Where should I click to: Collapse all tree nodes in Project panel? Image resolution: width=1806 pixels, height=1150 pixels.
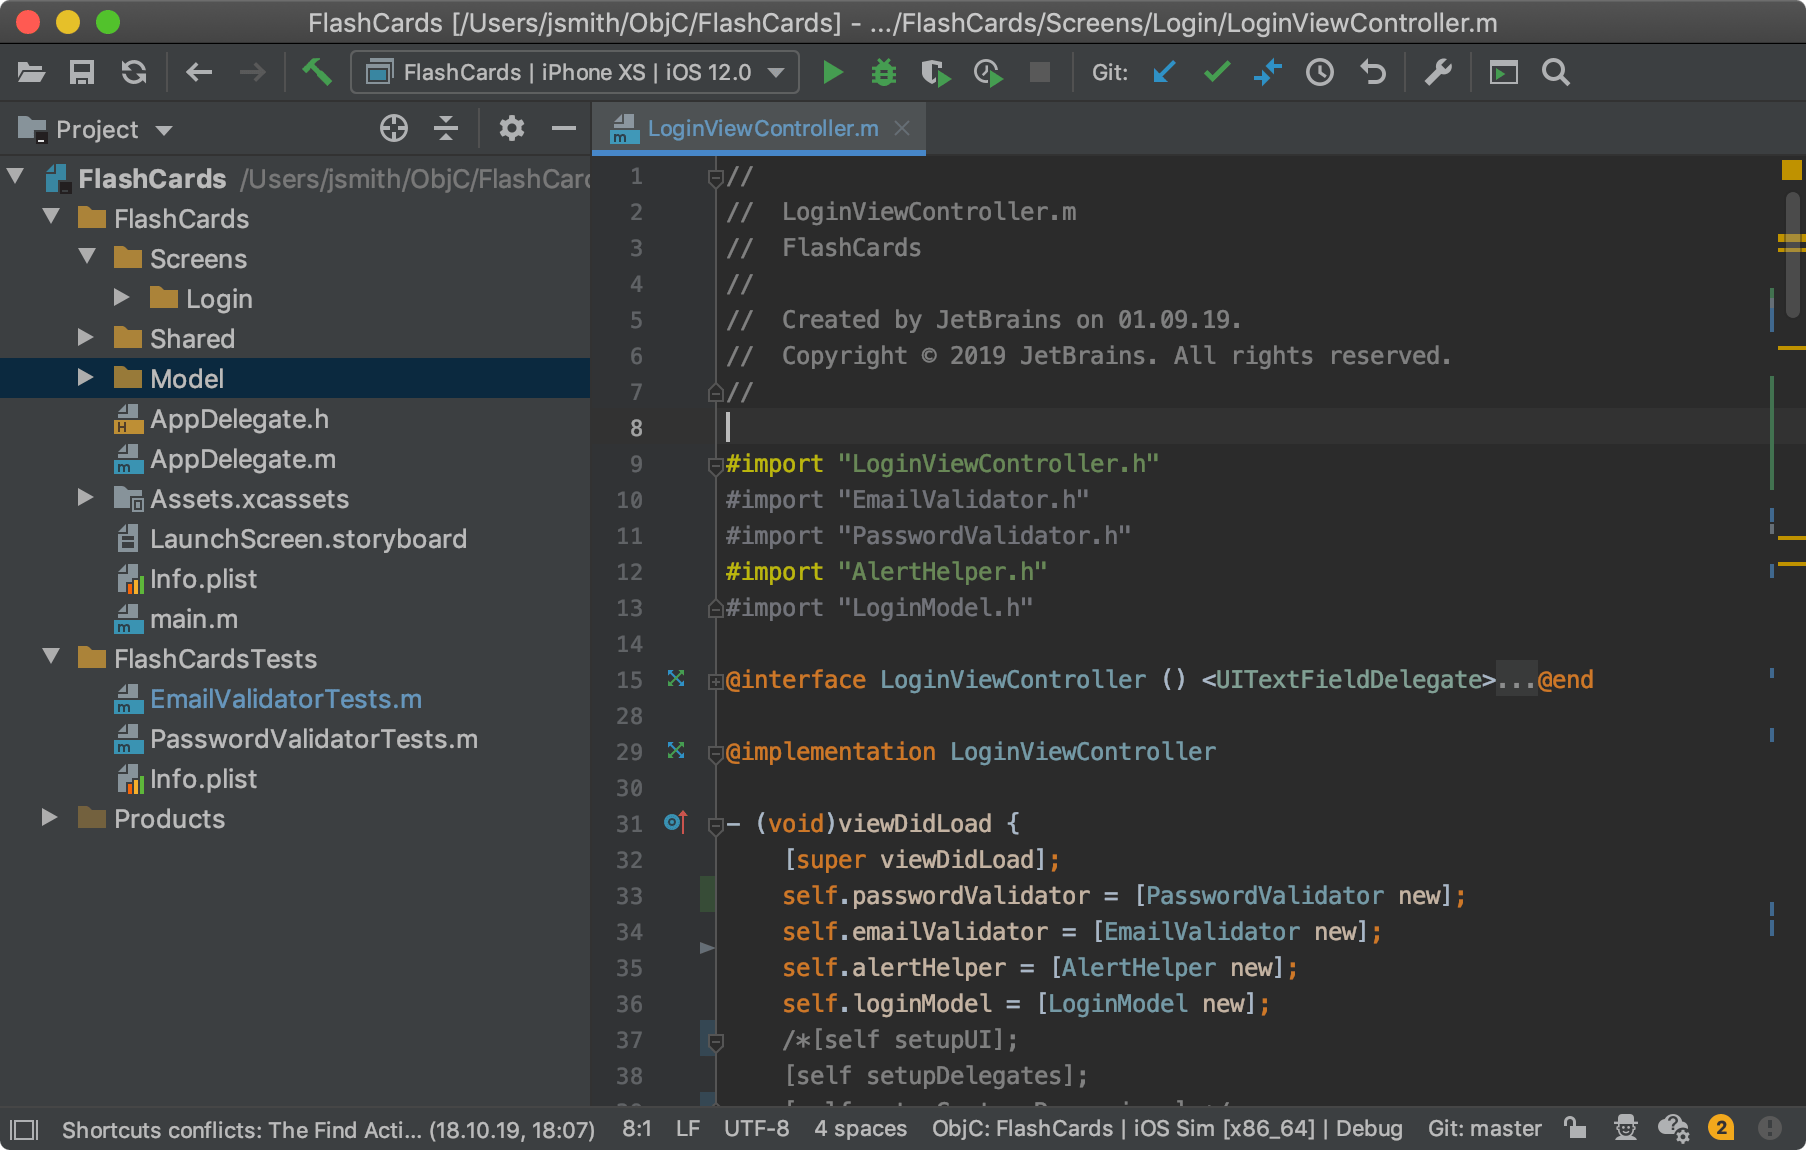[x=446, y=128]
